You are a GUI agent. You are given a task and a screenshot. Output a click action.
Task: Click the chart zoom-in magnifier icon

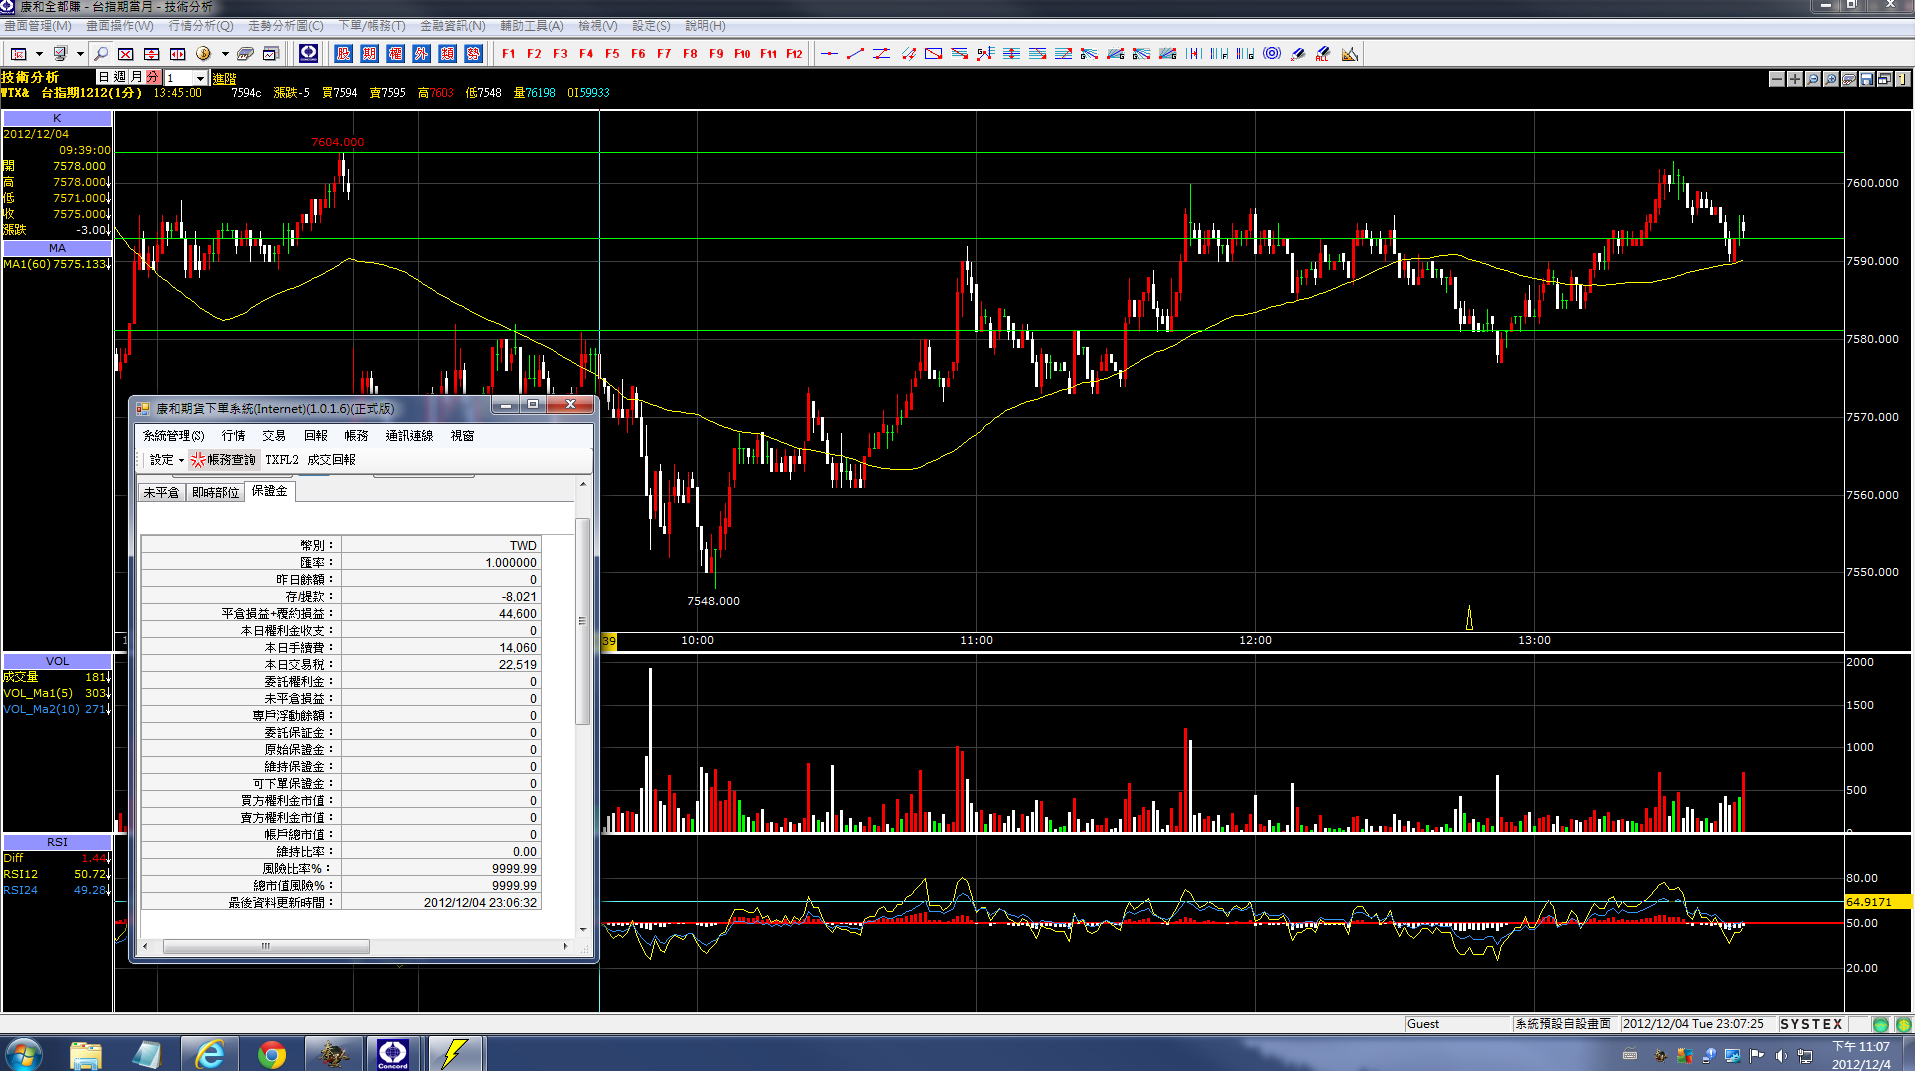click(1831, 79)
